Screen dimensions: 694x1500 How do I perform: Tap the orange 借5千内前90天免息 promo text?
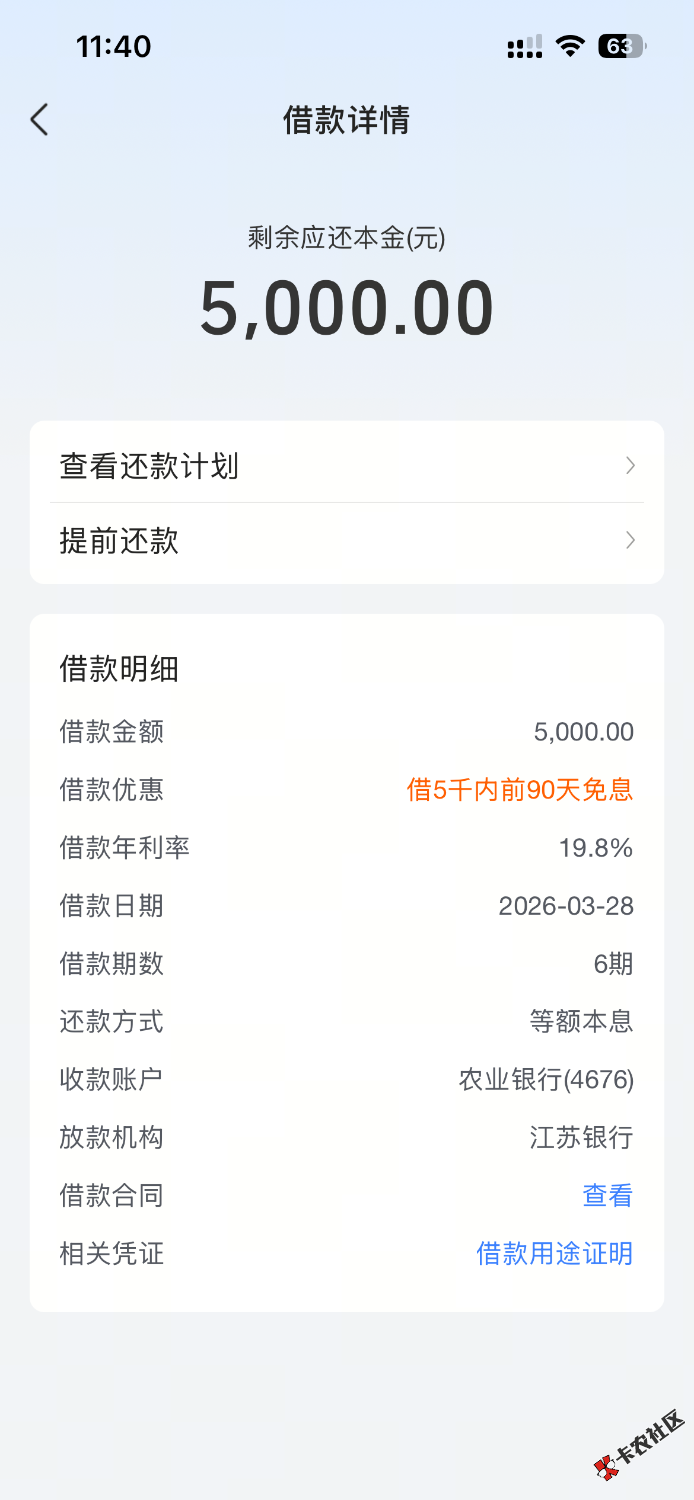pyautogui.click(x=520, y=790)
